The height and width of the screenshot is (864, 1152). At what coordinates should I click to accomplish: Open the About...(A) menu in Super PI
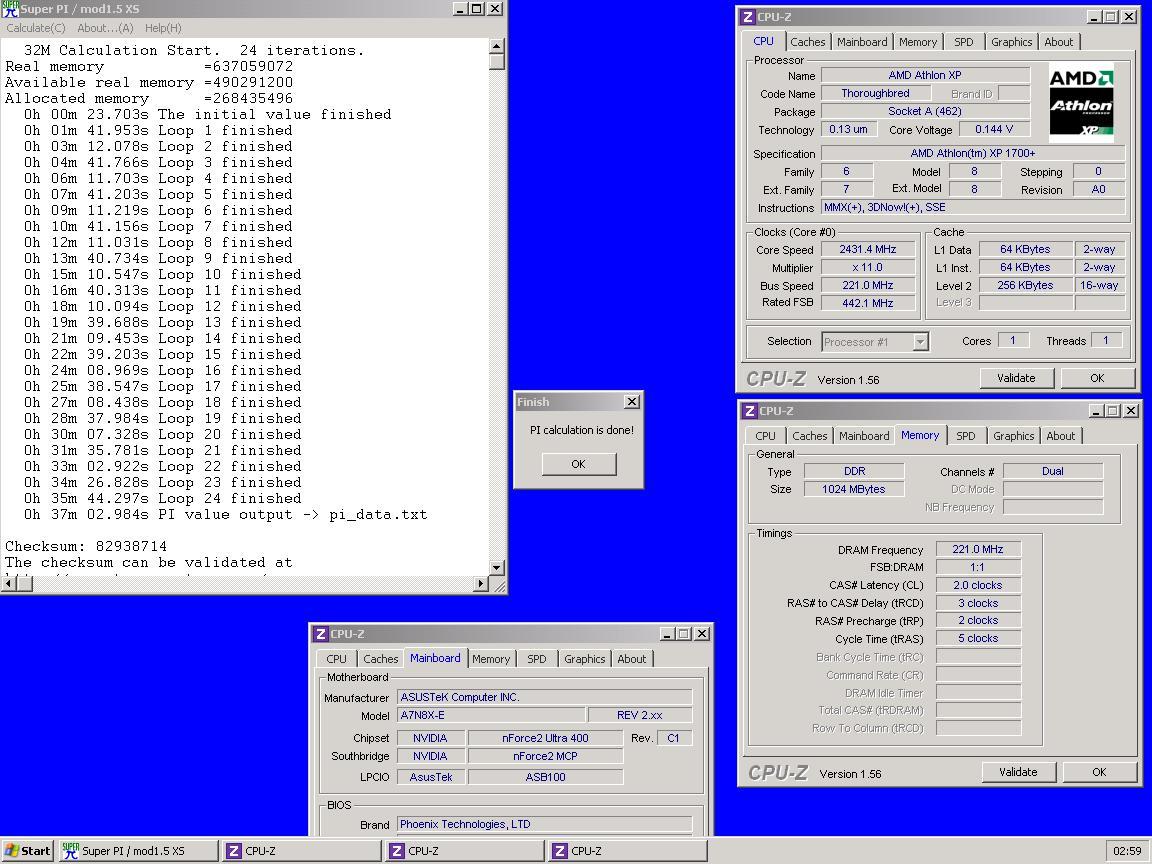pyautogui.click(x=105, y=28)
